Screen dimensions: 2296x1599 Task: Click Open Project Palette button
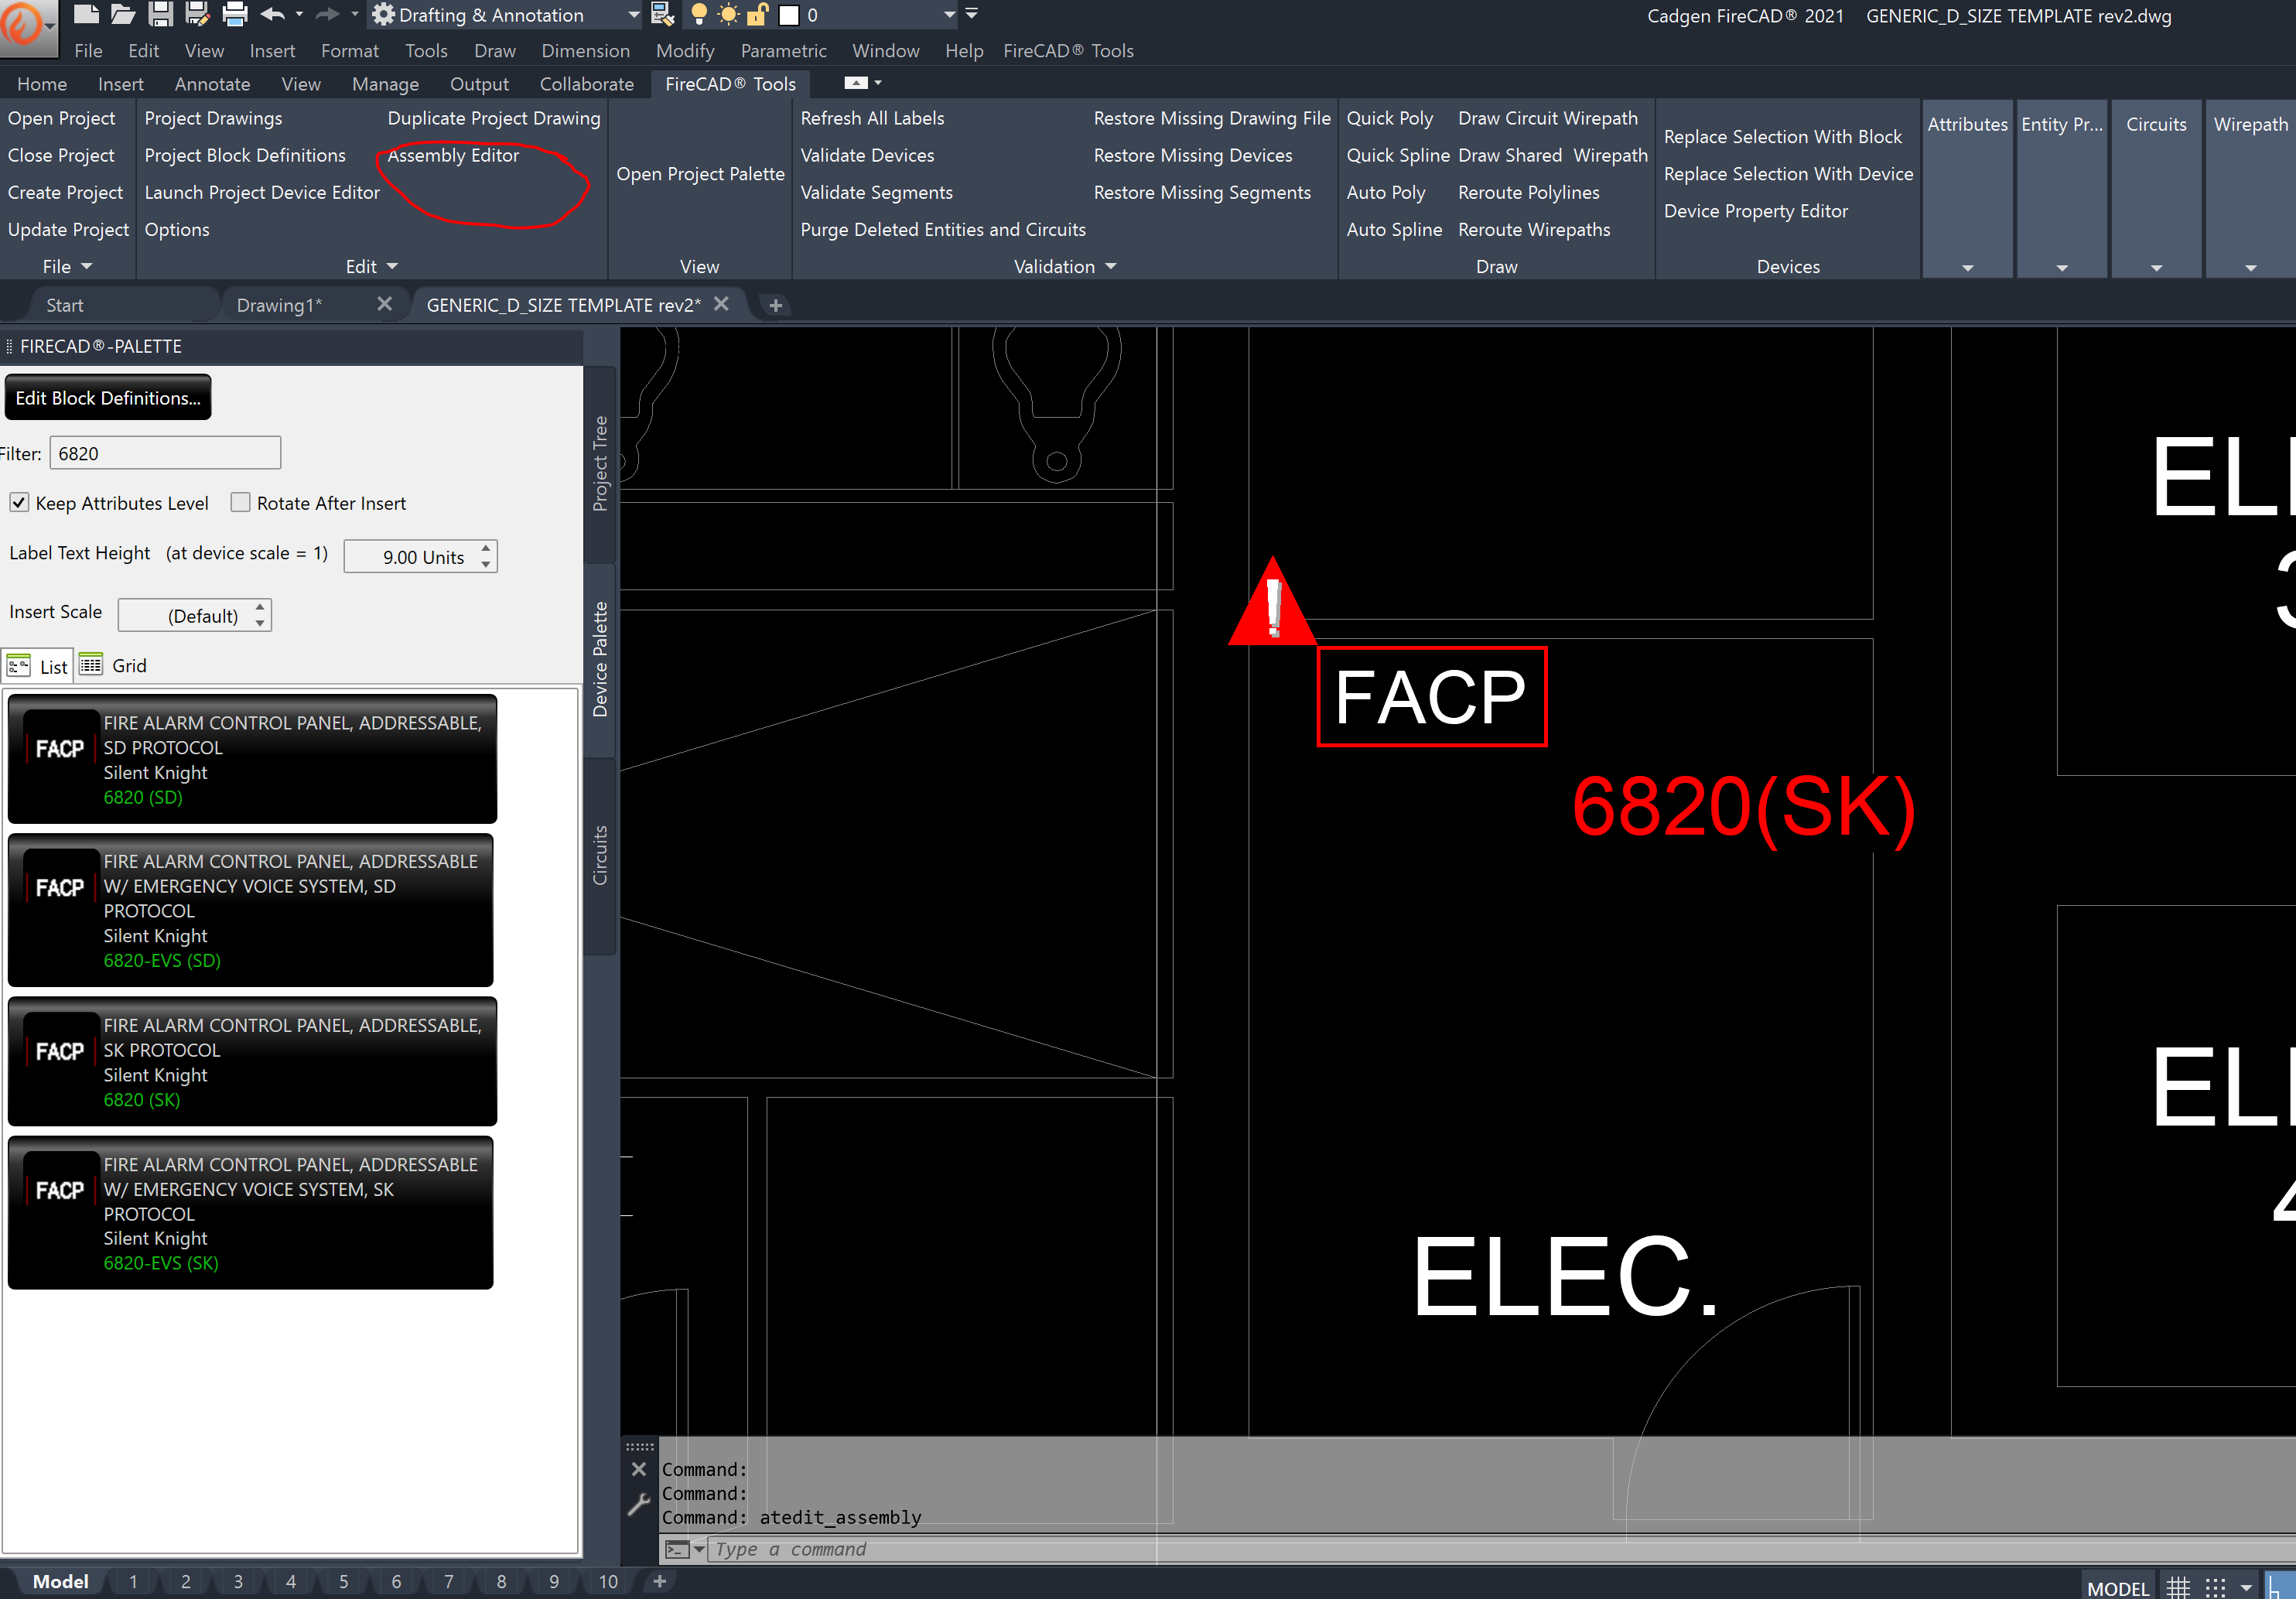click(x=700, y=174)
